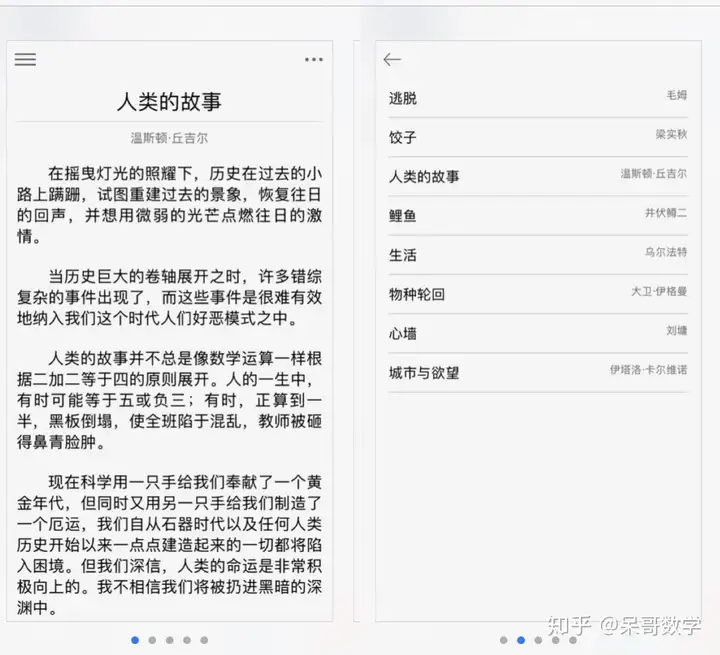Select the 城市与欲望 list item
Image resolution: width=720 pixels, height=655 pixels.
(x=424, y=373)
